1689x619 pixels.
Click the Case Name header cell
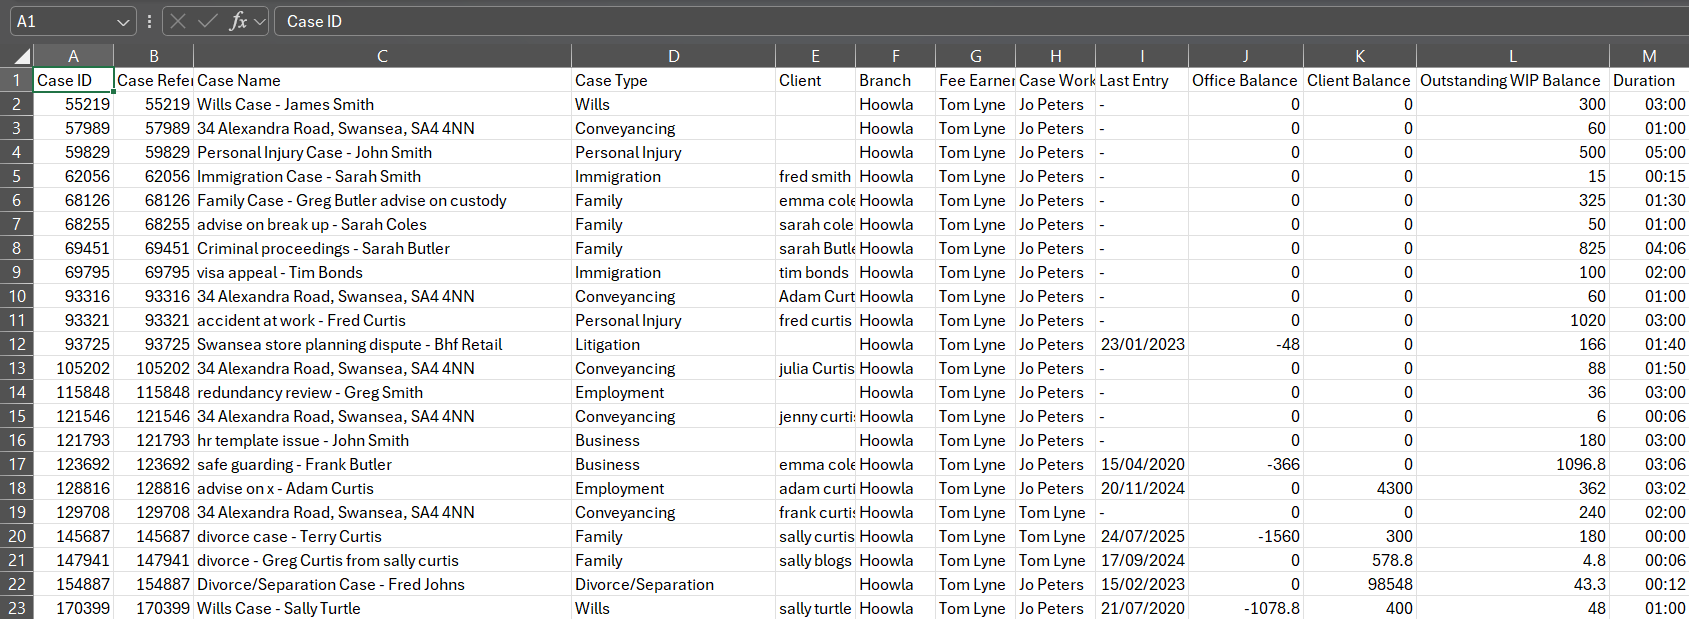click(382, 80)
